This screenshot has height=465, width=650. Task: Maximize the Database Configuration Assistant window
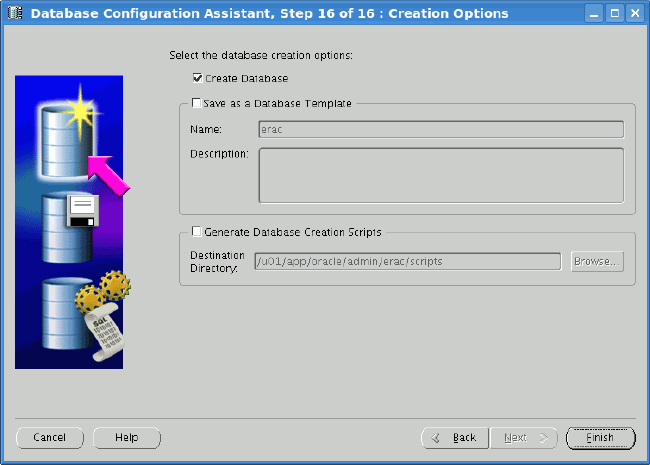(615, 14)
